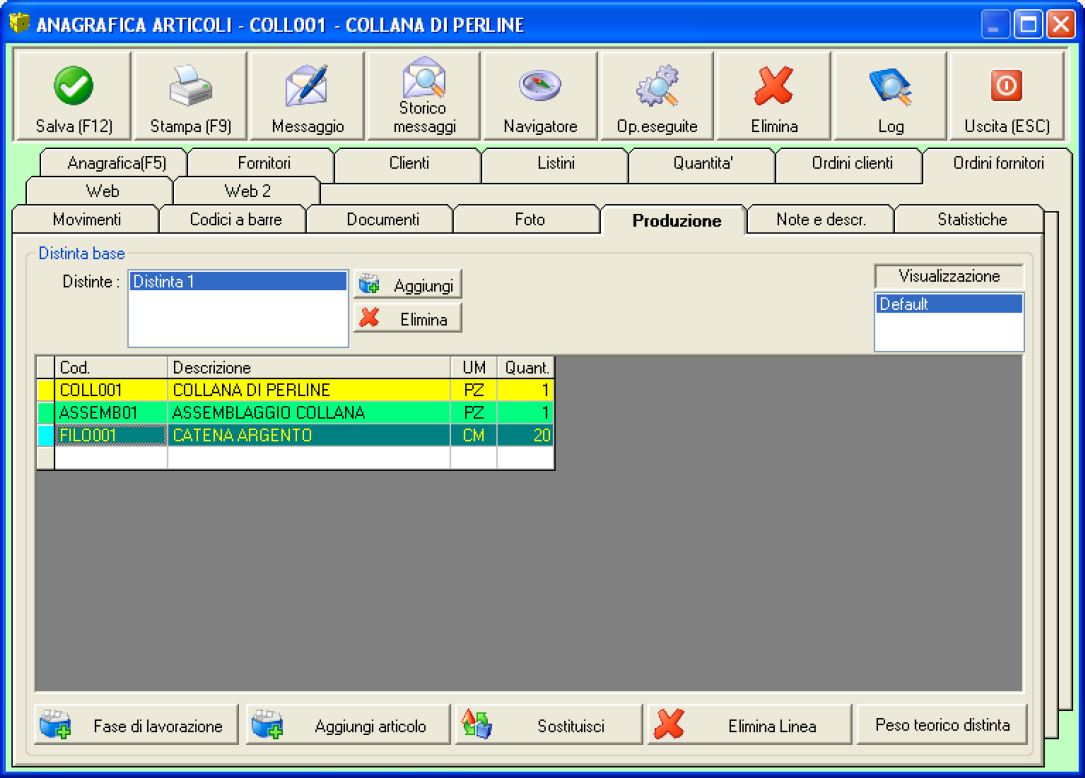Click the red X Elimina toolbar icon
Viewport: 1085px width, 778px height.
click(x=774, y=86)
